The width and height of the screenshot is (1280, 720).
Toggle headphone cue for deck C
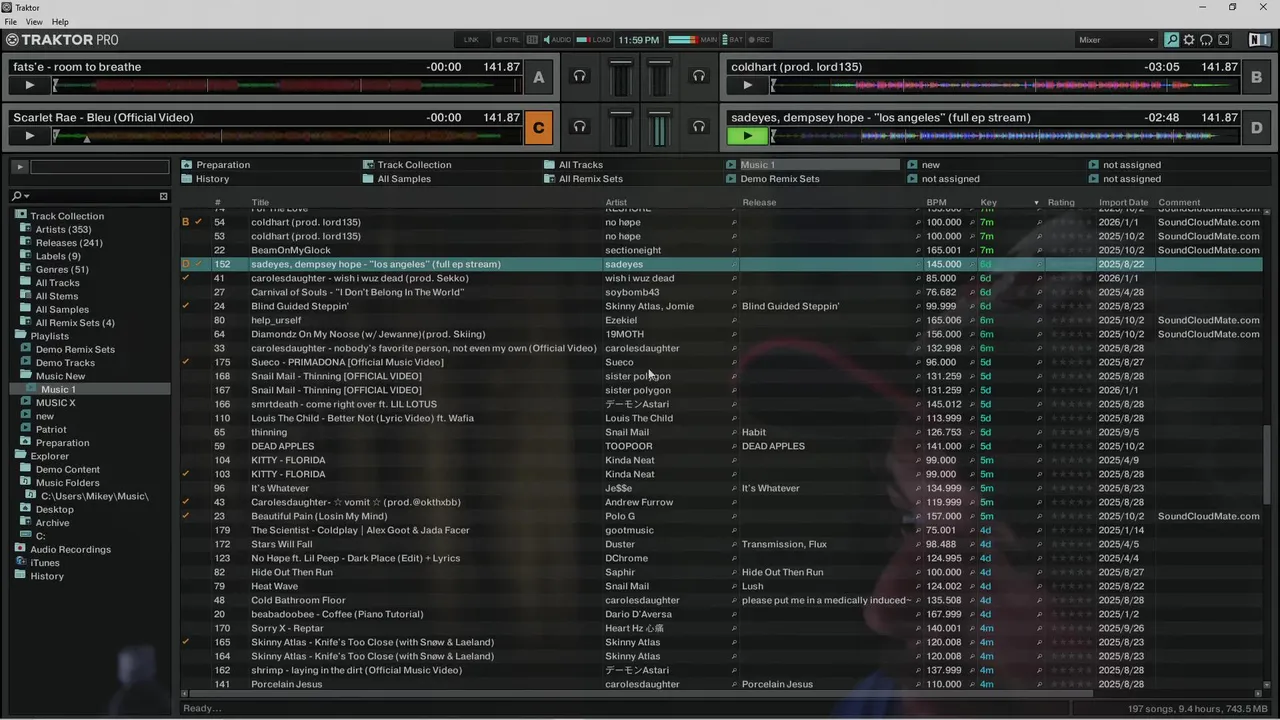pyautogui.click(x=579, y=126)
